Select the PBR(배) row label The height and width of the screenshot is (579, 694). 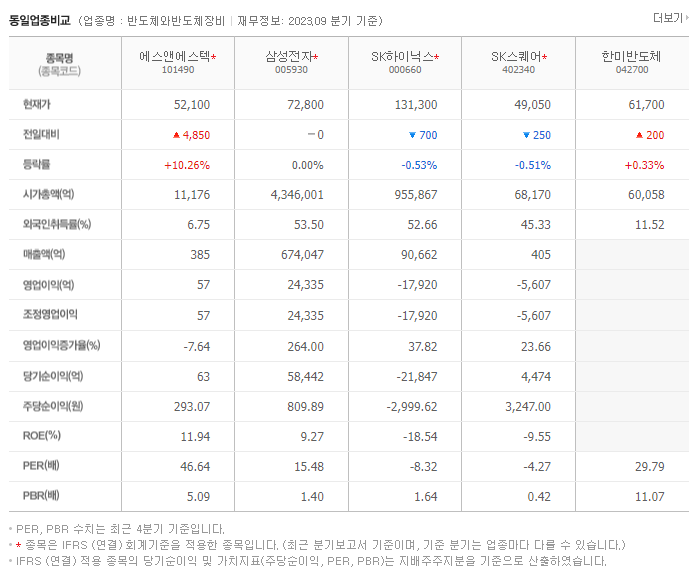[41, 496]
